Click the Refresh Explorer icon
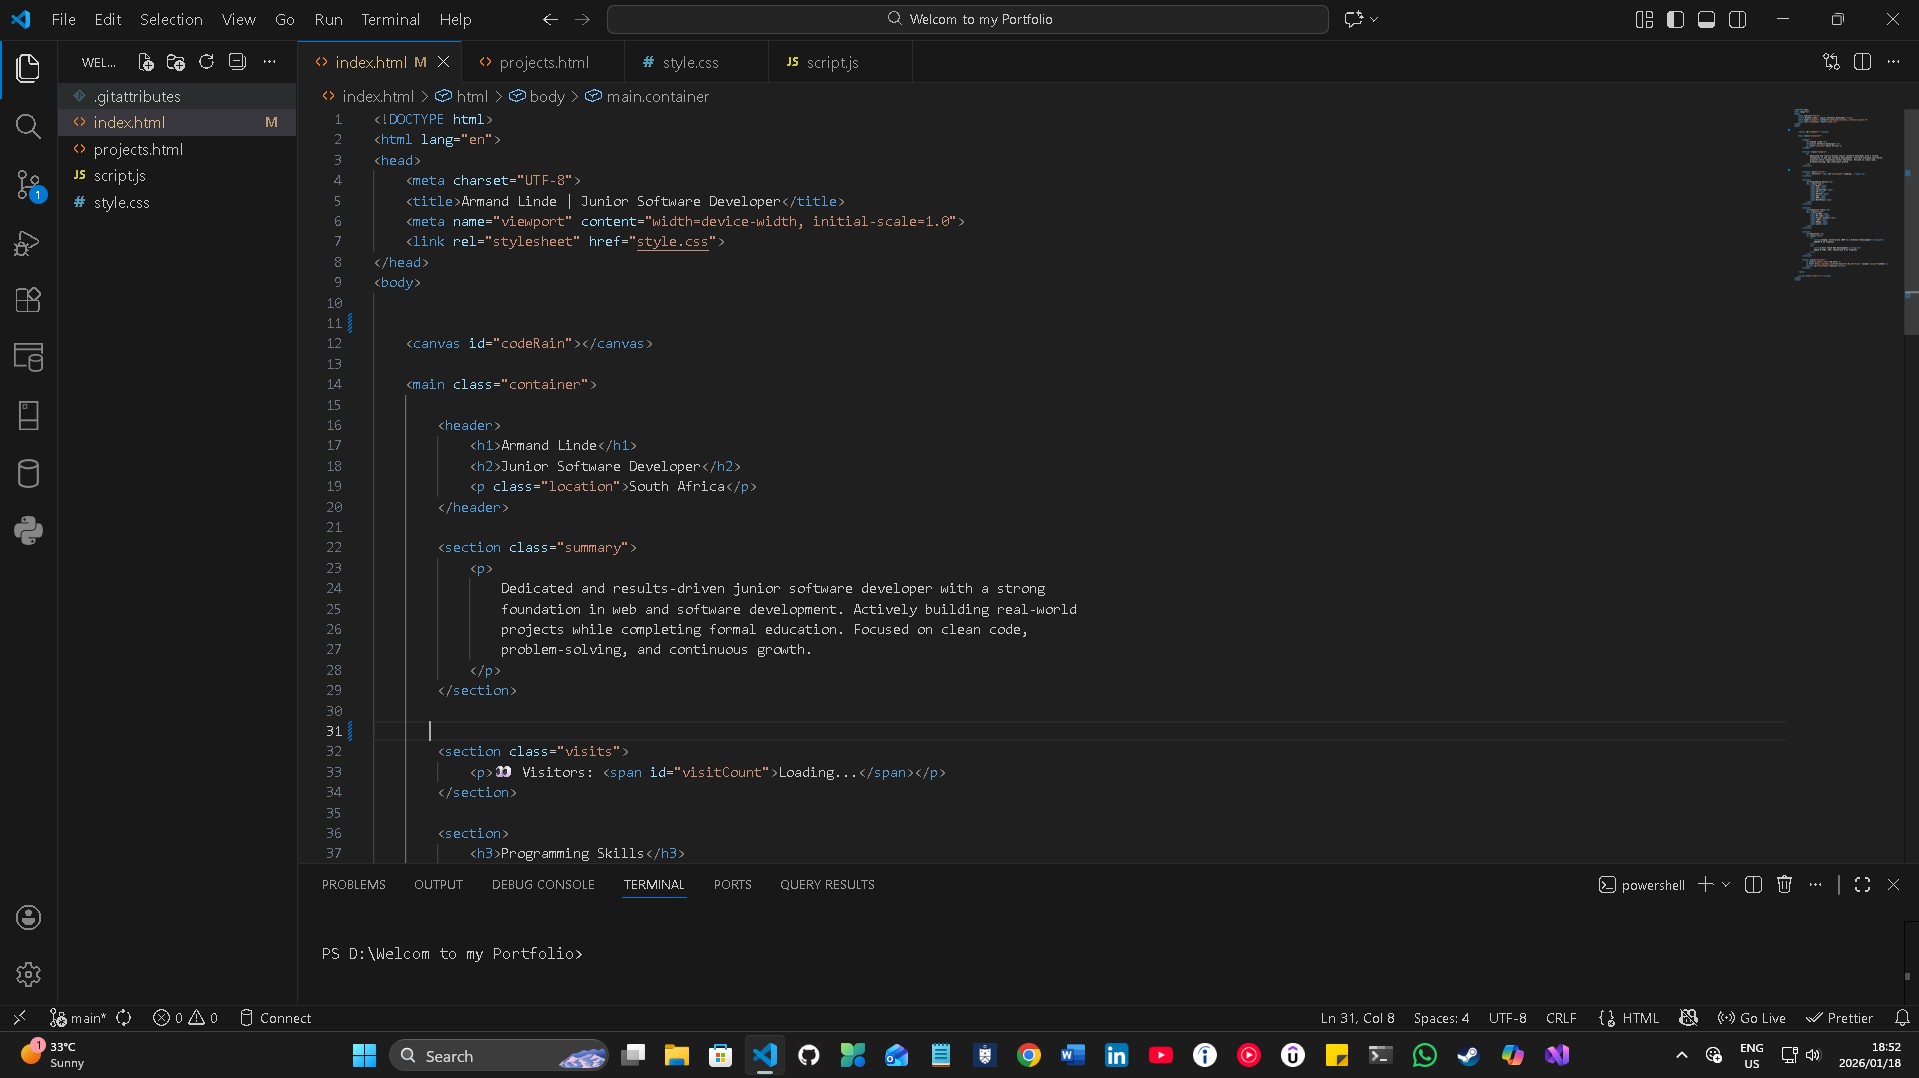 (206, 61)
